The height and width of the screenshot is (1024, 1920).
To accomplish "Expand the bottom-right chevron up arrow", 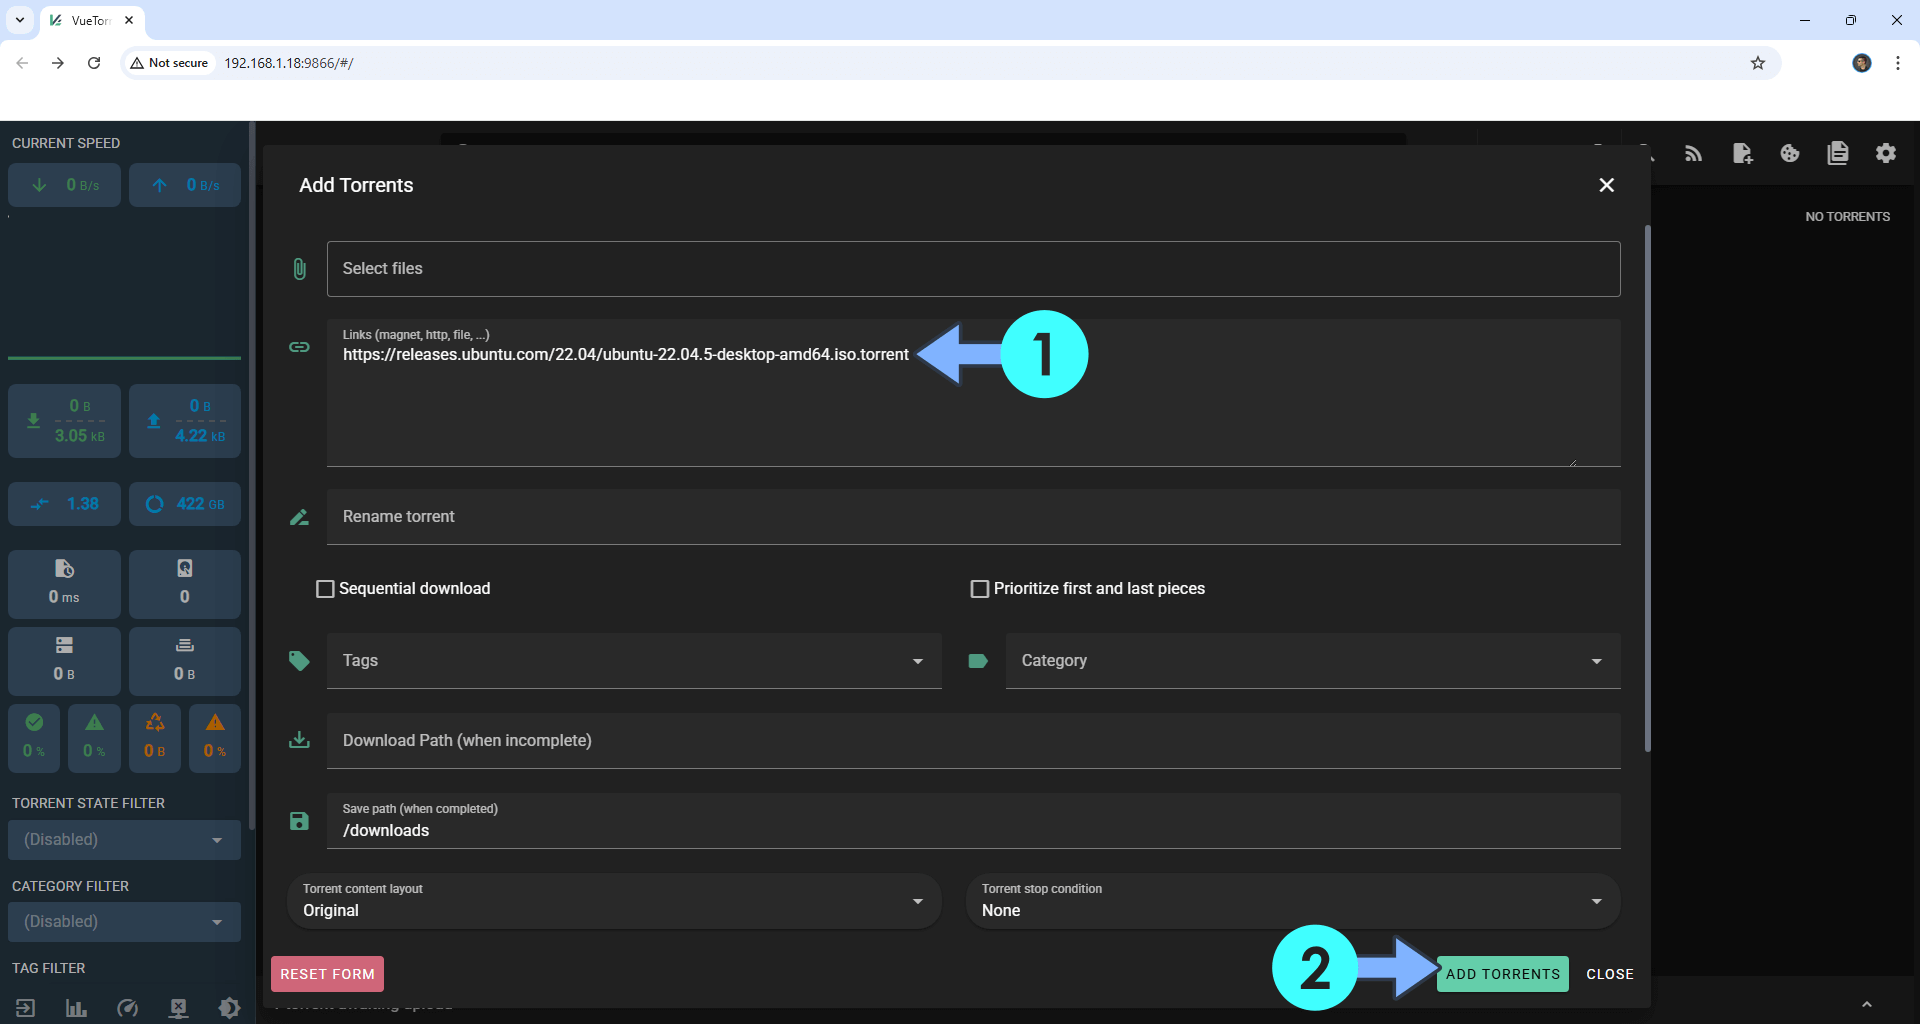I will coord(1866,1005).
